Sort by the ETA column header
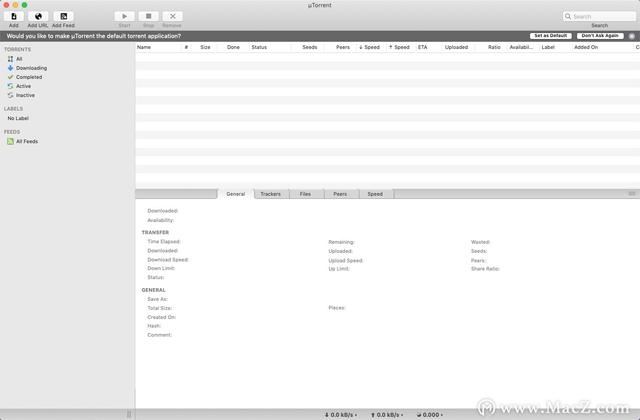This screenshot has height=420, width=640. point(428,47)
